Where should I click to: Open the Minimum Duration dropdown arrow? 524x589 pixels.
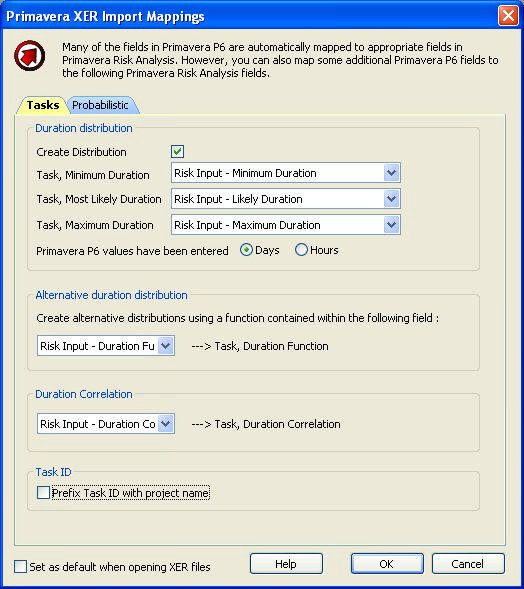(x=391, y=173)
